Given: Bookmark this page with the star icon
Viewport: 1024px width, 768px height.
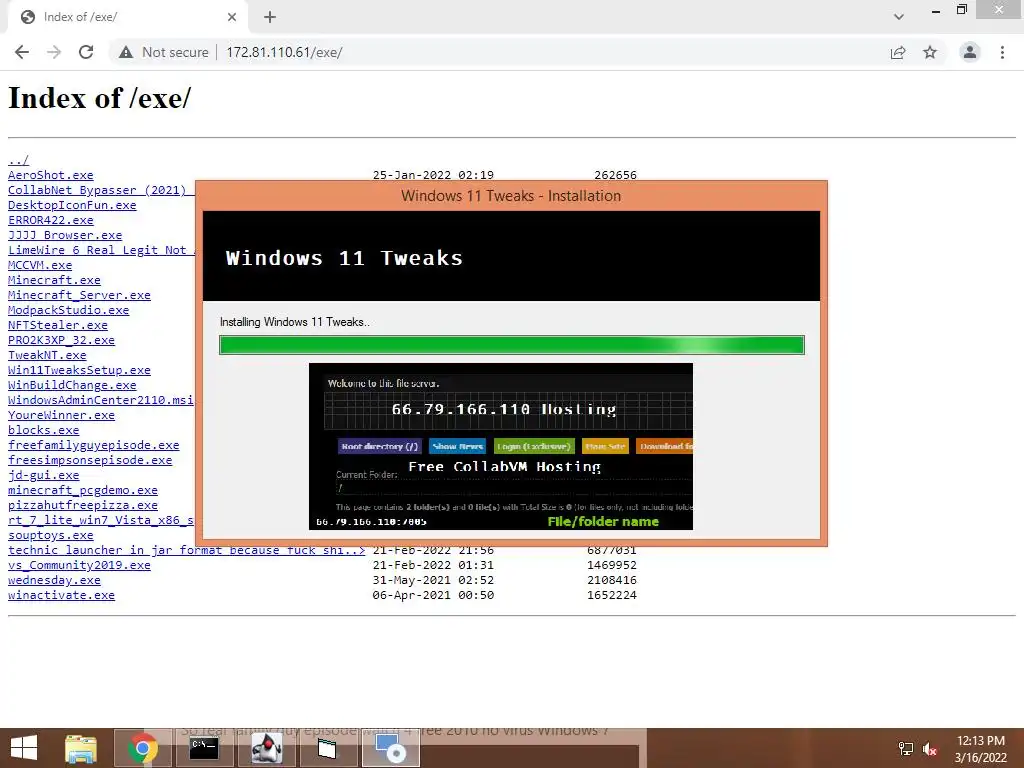Looking at the screenshot, I should (930, 52).
